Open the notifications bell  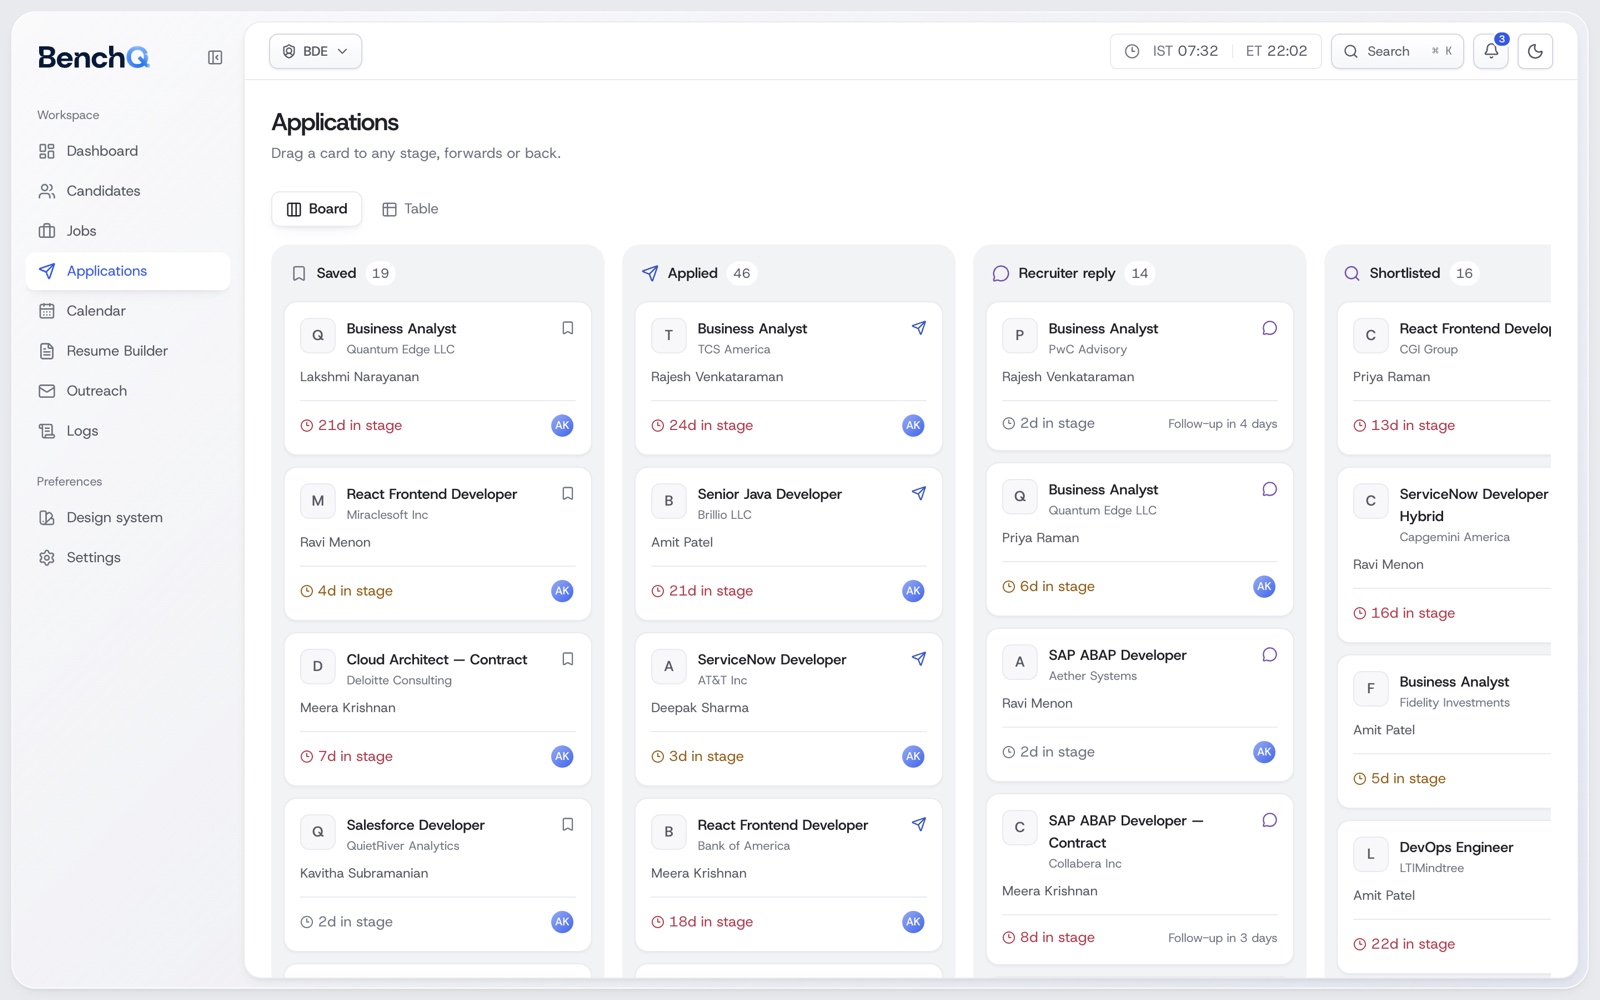[1491, 51]
